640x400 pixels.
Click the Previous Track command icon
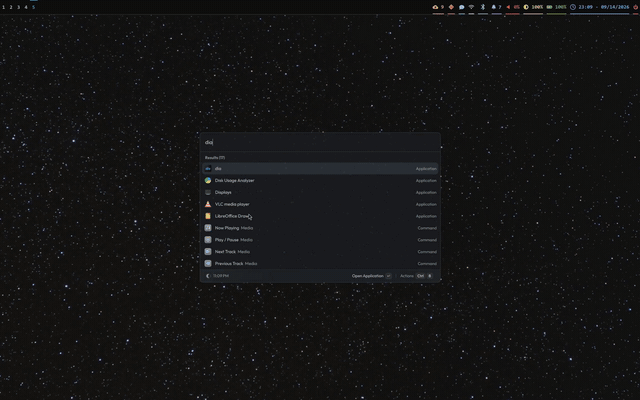pyautogui.click(x=208, y=263)
